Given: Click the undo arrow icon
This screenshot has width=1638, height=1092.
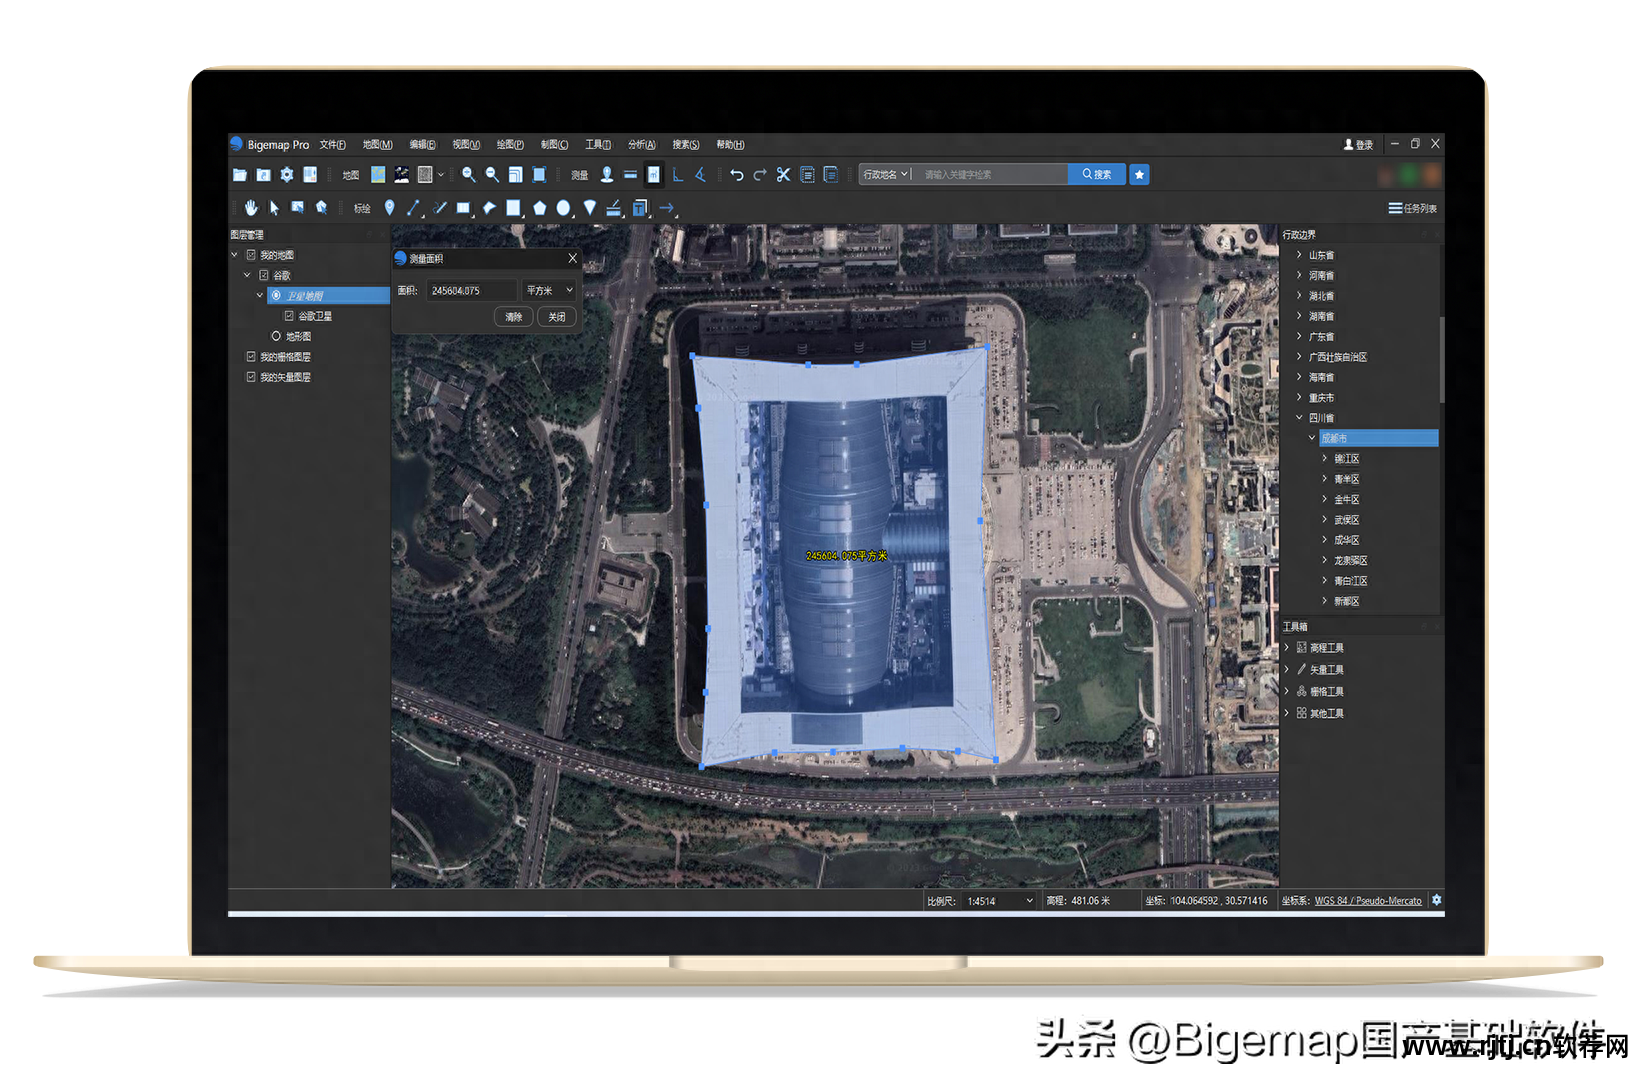Looking at the screenshot, I should (737, 175).
